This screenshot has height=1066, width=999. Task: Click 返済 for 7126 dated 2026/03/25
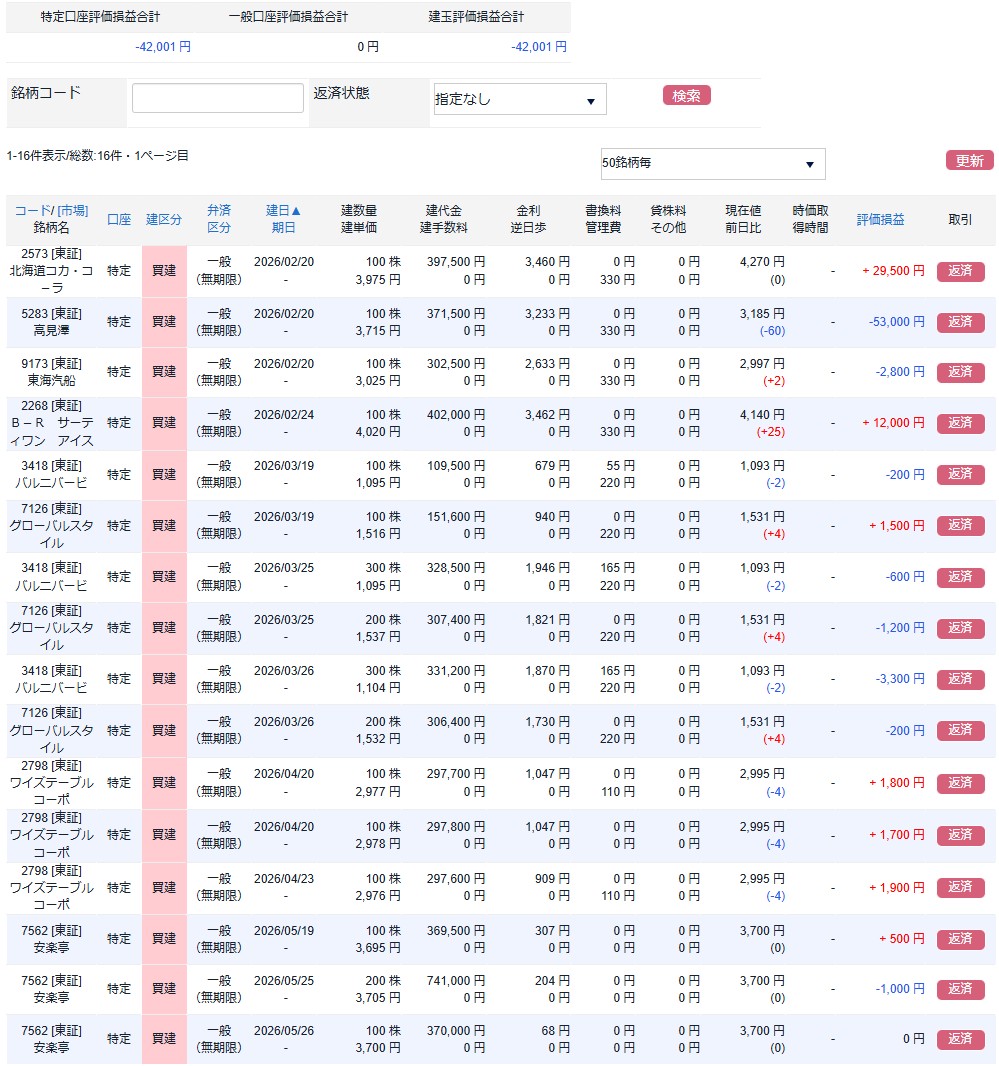click(960, 627)
